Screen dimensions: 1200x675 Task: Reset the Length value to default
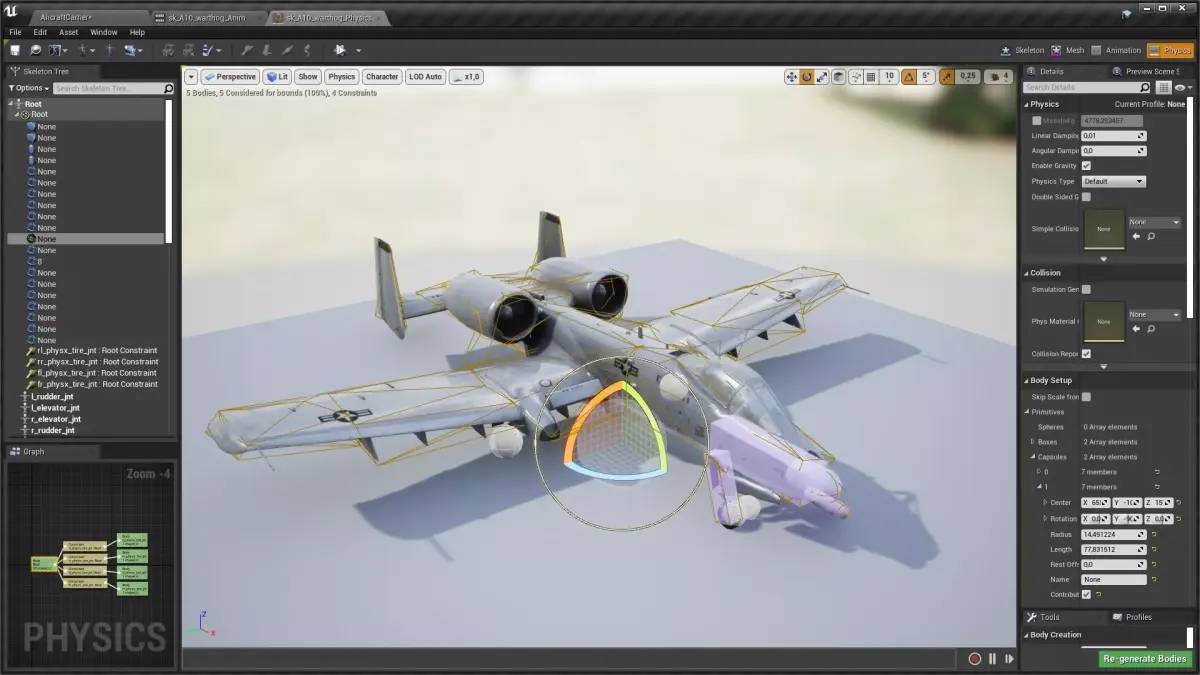point(1155,550)
